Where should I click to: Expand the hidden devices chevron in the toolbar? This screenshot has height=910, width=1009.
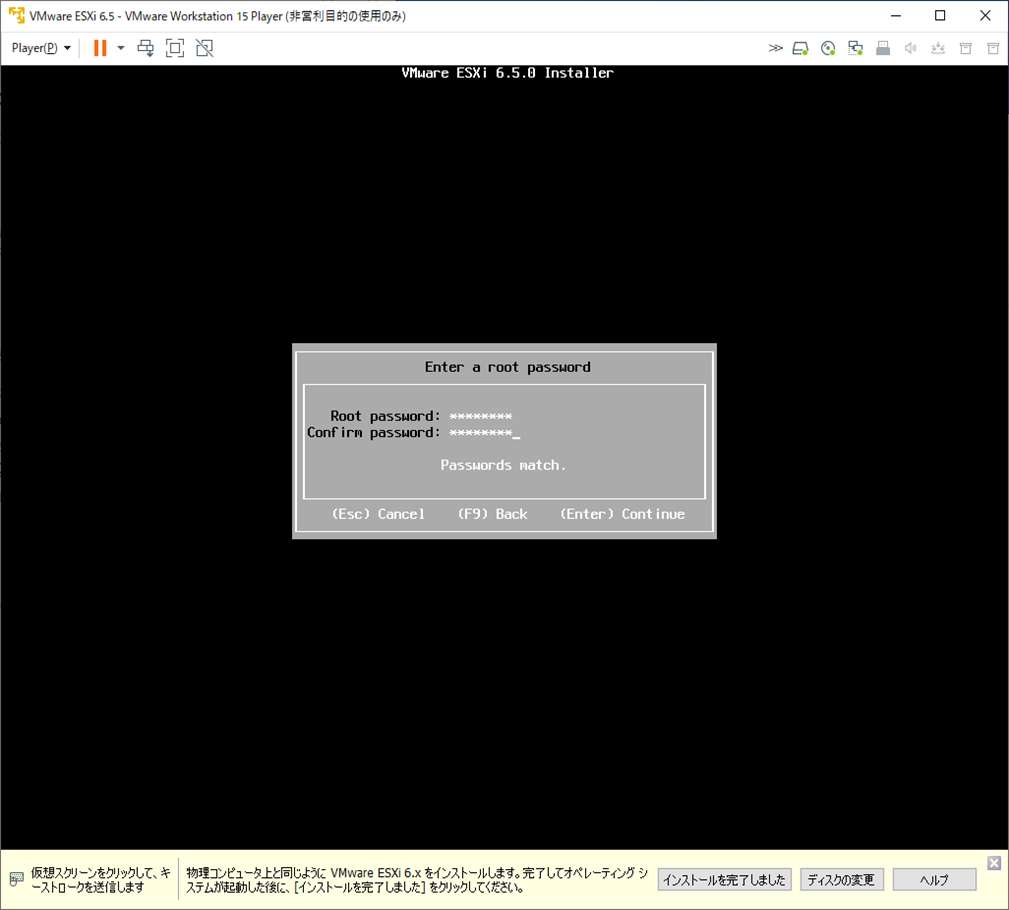tap(775, 48)
